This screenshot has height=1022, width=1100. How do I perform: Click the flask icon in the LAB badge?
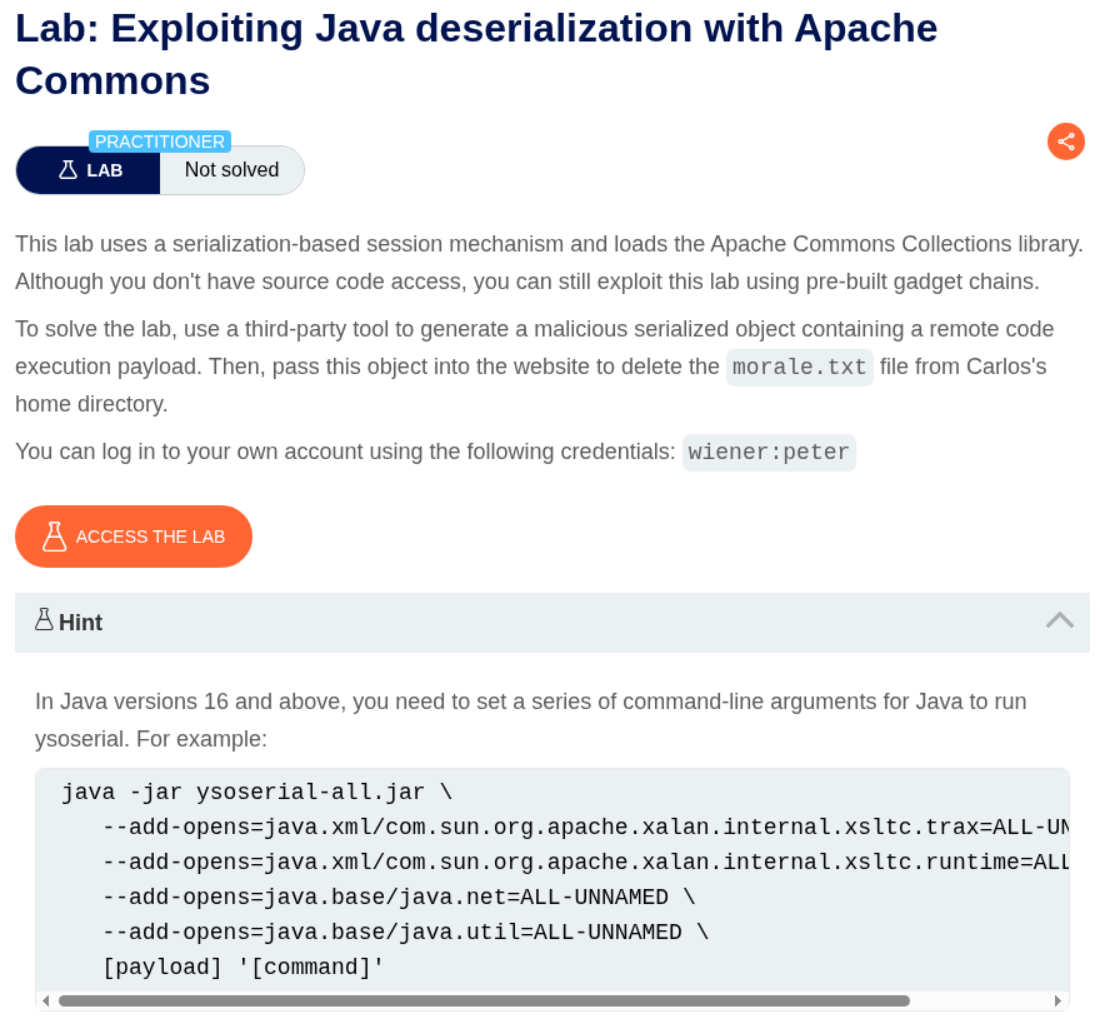[68, 170]
